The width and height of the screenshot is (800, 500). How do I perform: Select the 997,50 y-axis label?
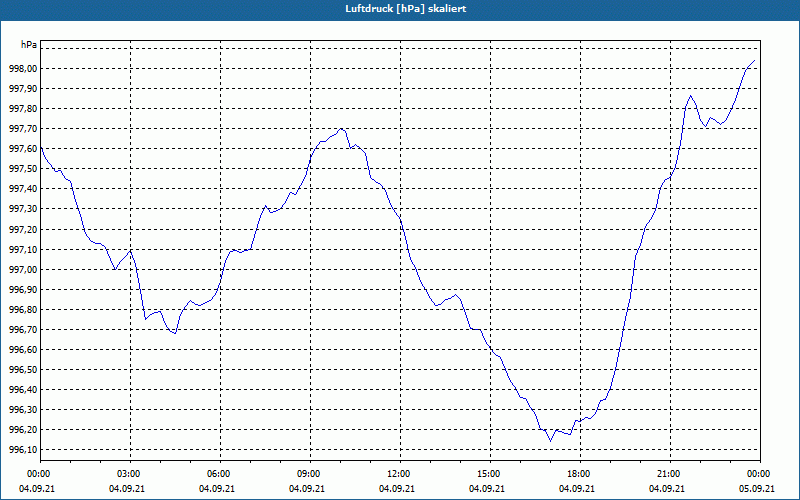click(x=23, y=169)
